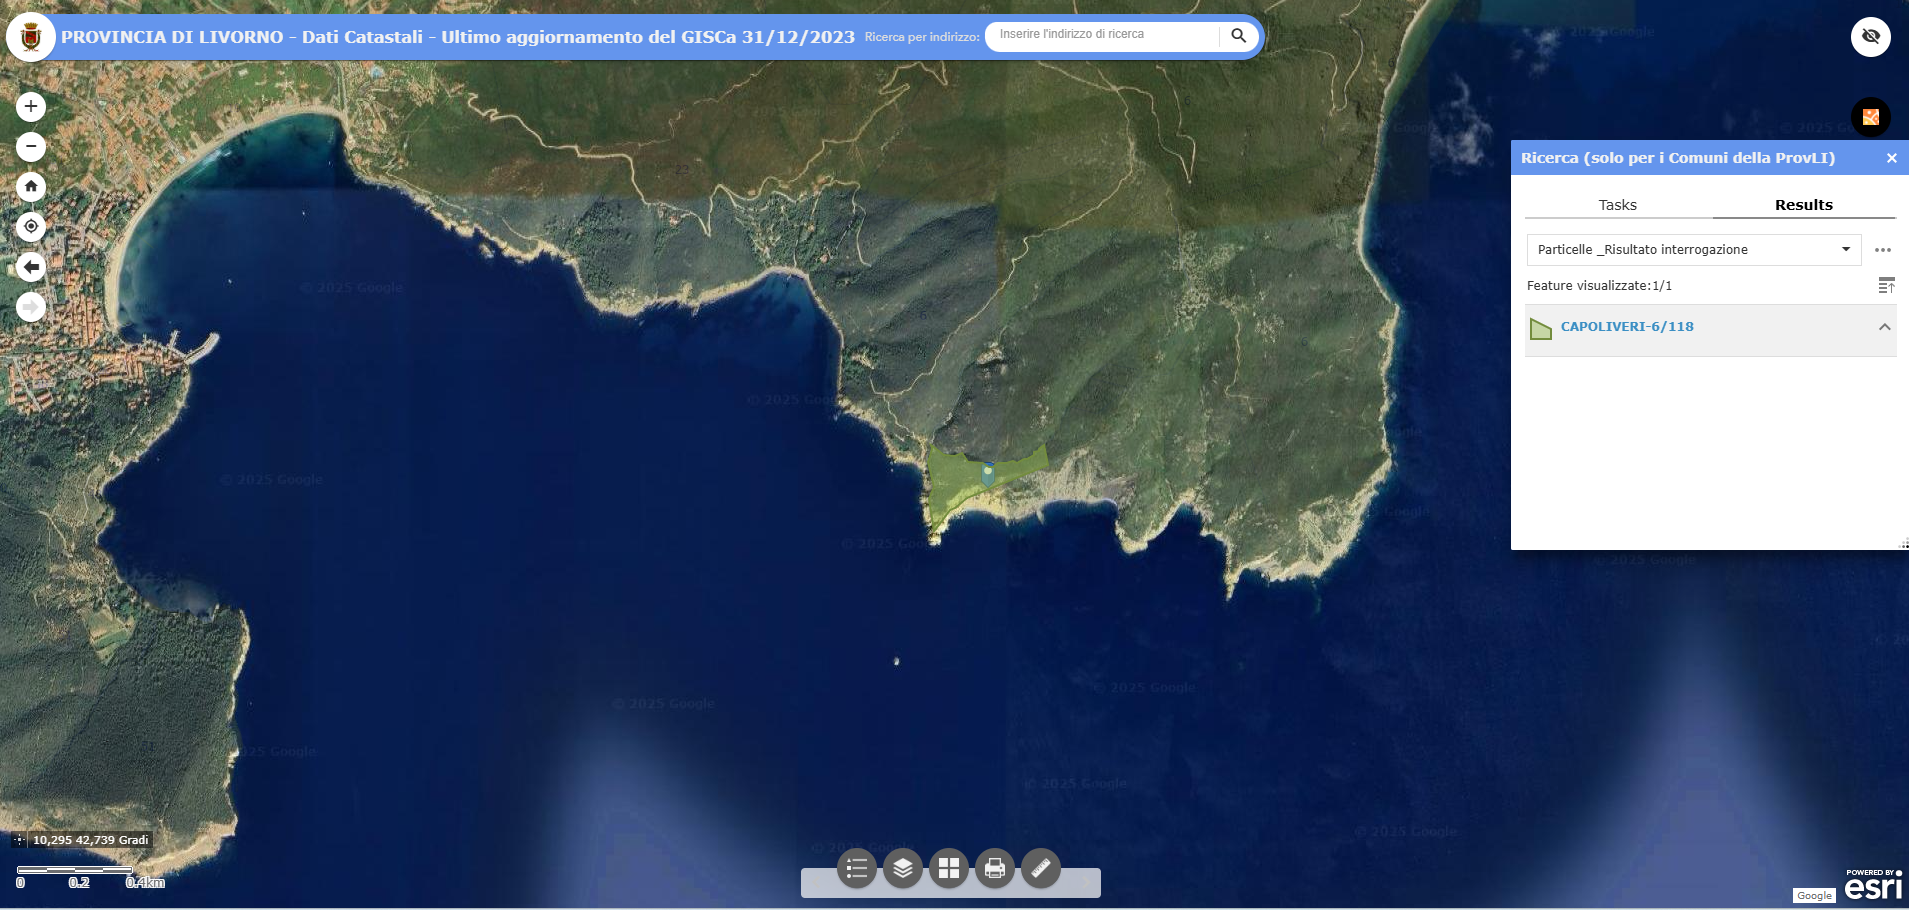The width and height of the screenshot is (1909, 910).
Task: Open the Legend widget
Action: pos(856,868)
